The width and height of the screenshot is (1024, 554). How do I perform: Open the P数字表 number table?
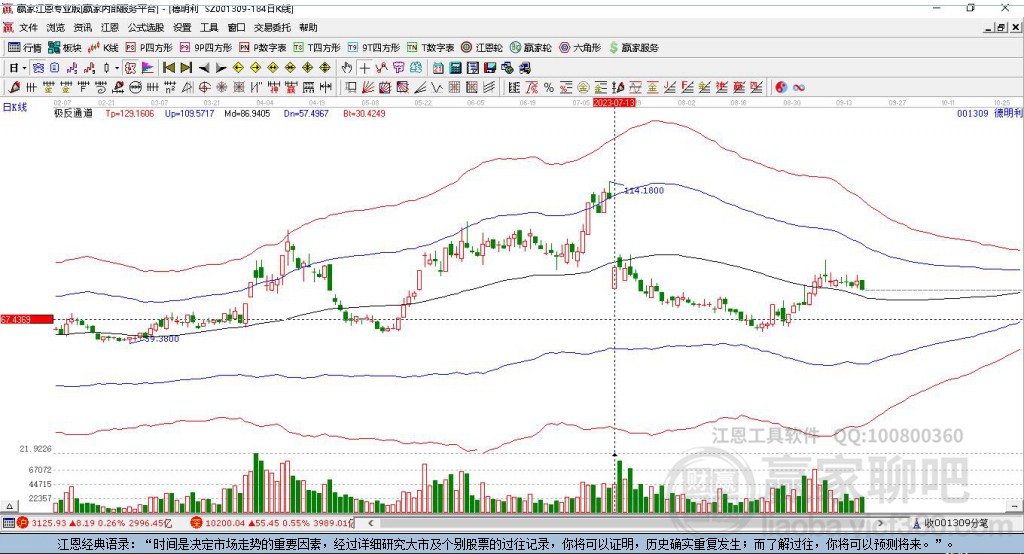(x=263, y=48)
